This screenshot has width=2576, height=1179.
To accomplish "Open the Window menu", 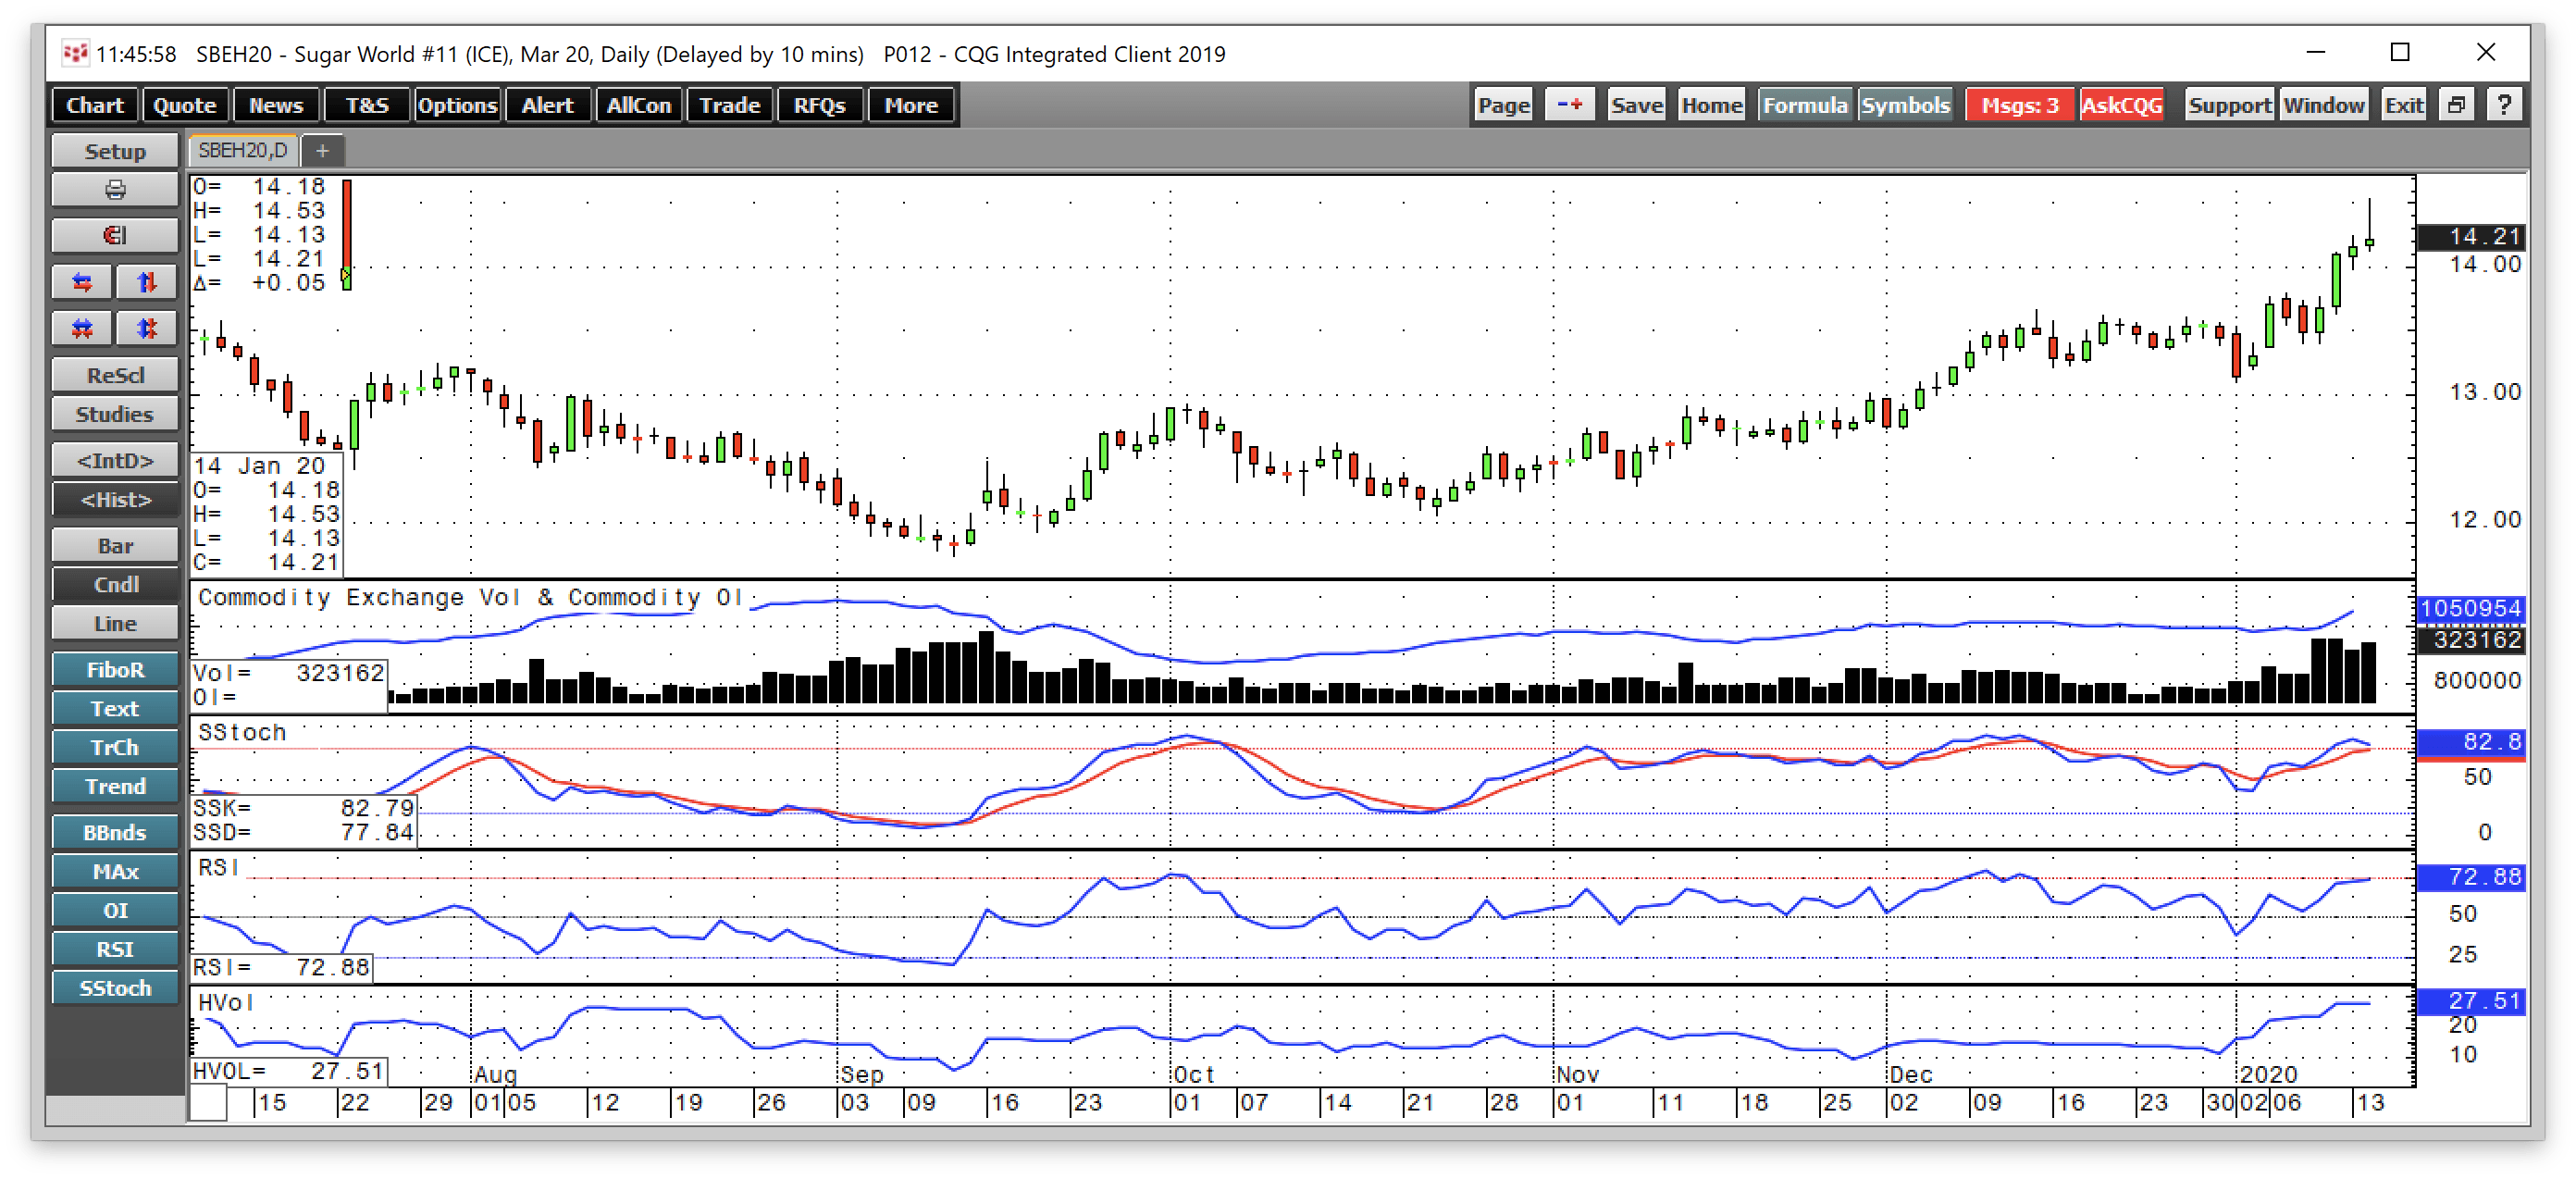I will coord(2323,105).
